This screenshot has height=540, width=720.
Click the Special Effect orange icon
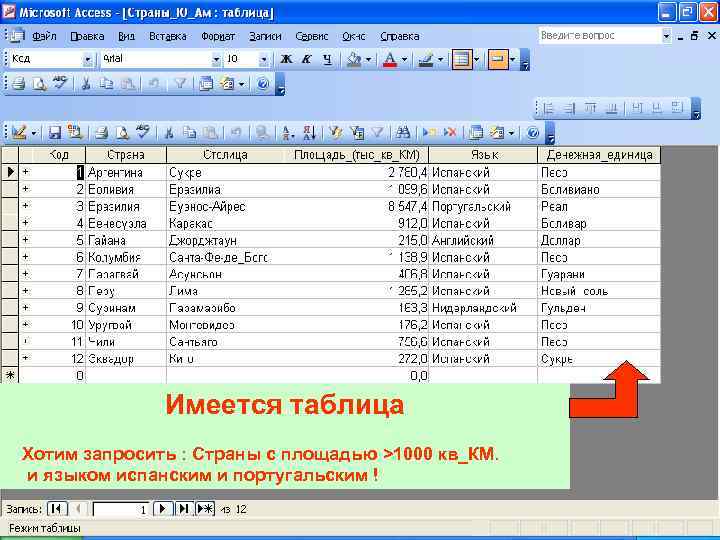(498, 59)
